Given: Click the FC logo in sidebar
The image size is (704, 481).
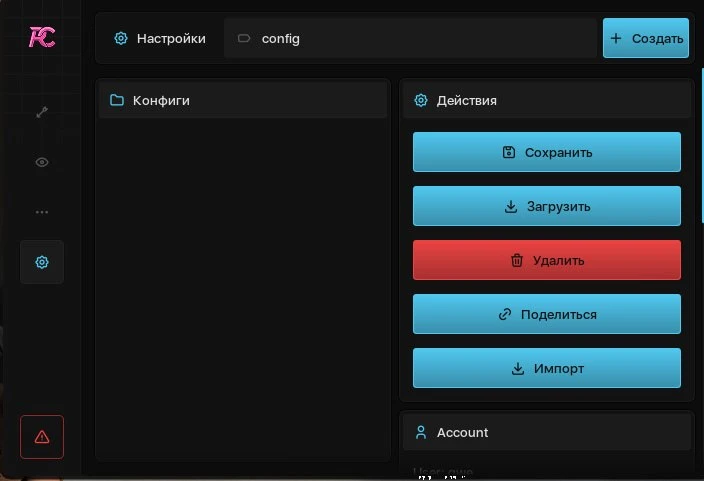Looking at the screenshot, I should (x=42, y=37).
